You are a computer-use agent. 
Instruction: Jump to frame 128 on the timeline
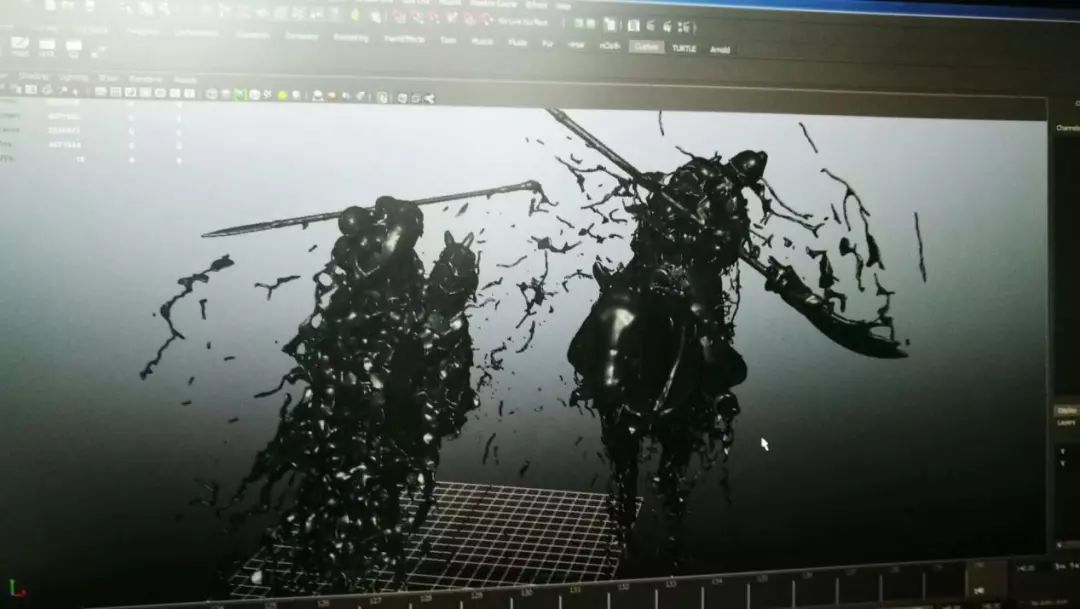tap(426, 599)
